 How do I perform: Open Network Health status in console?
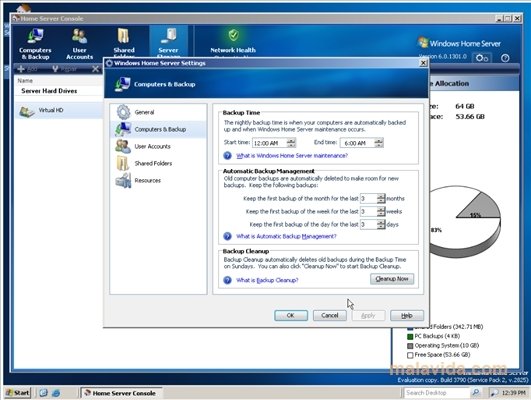233,42
